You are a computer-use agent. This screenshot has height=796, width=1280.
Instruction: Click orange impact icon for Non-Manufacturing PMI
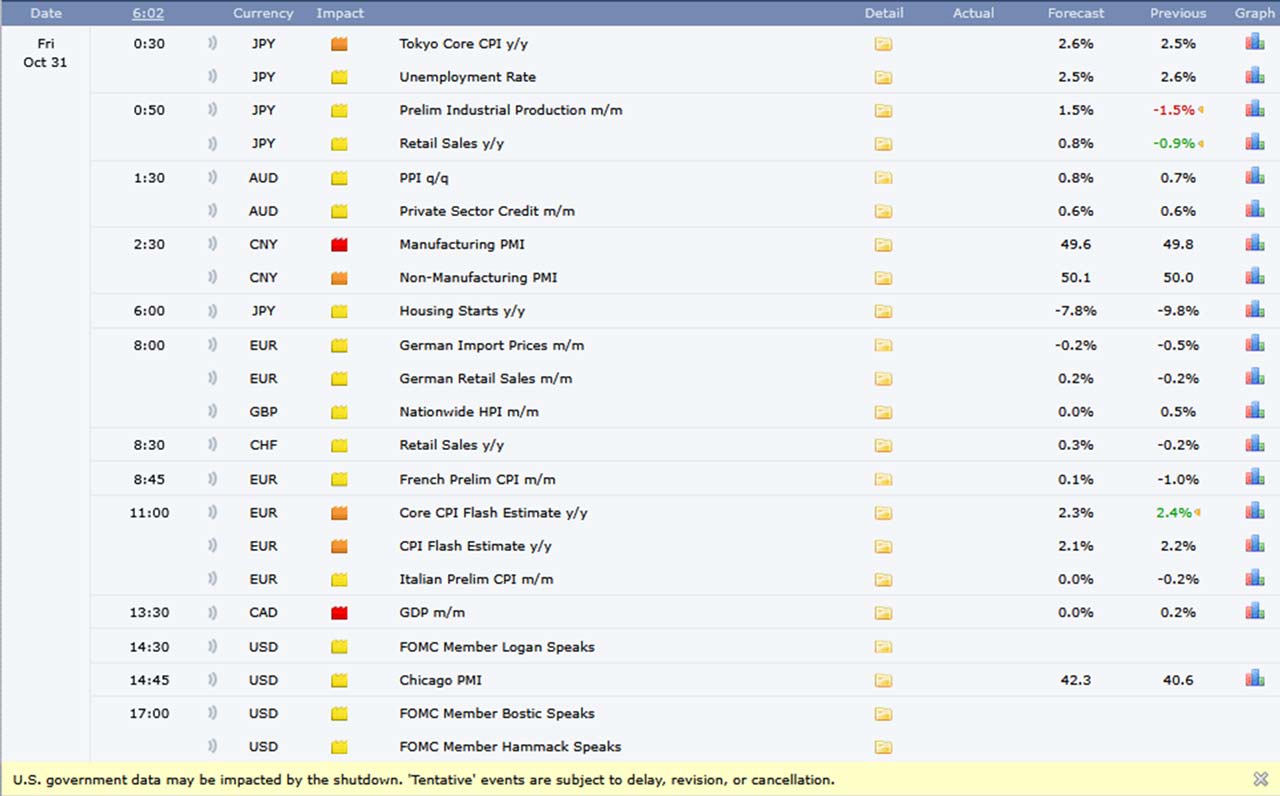339,278
